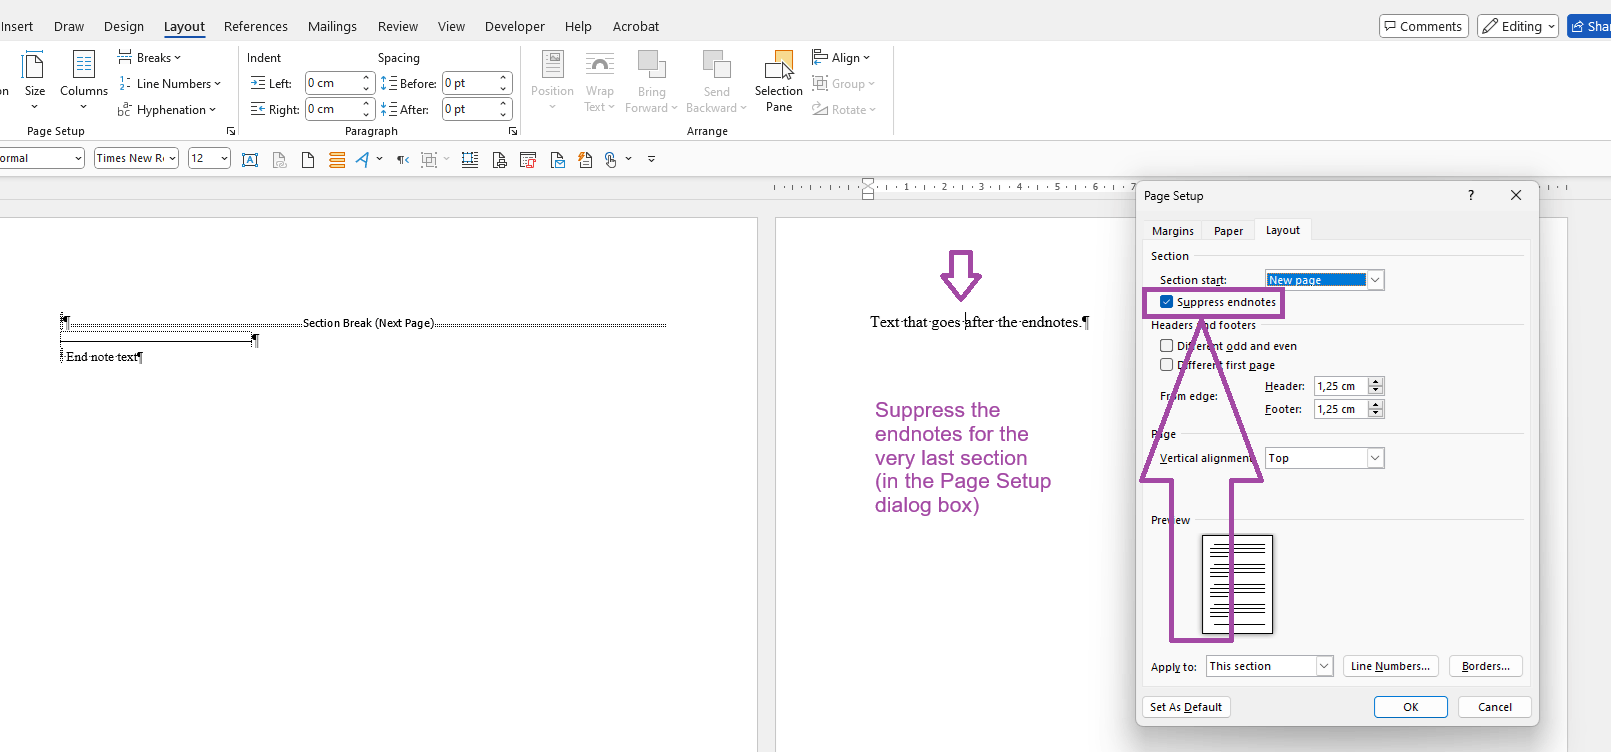1611x752 pixels.
Task: Open the References ribbon tab
Action: pos(256,26)
